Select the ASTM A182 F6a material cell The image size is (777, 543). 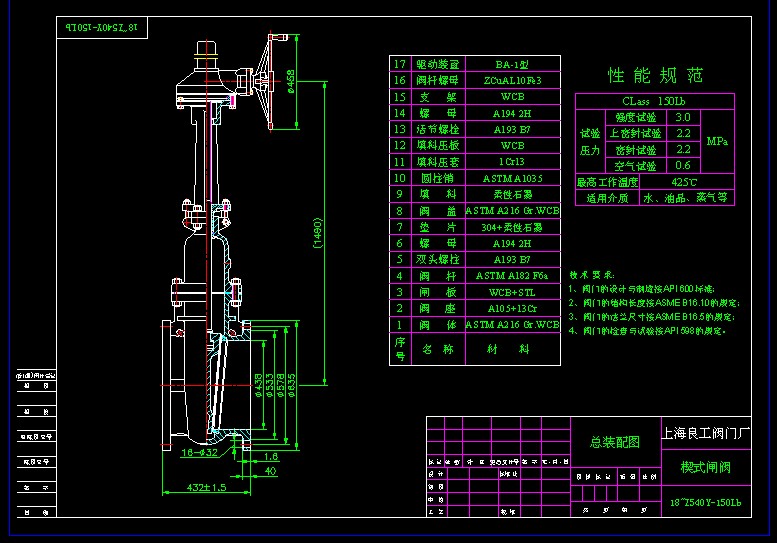point(512,275)
